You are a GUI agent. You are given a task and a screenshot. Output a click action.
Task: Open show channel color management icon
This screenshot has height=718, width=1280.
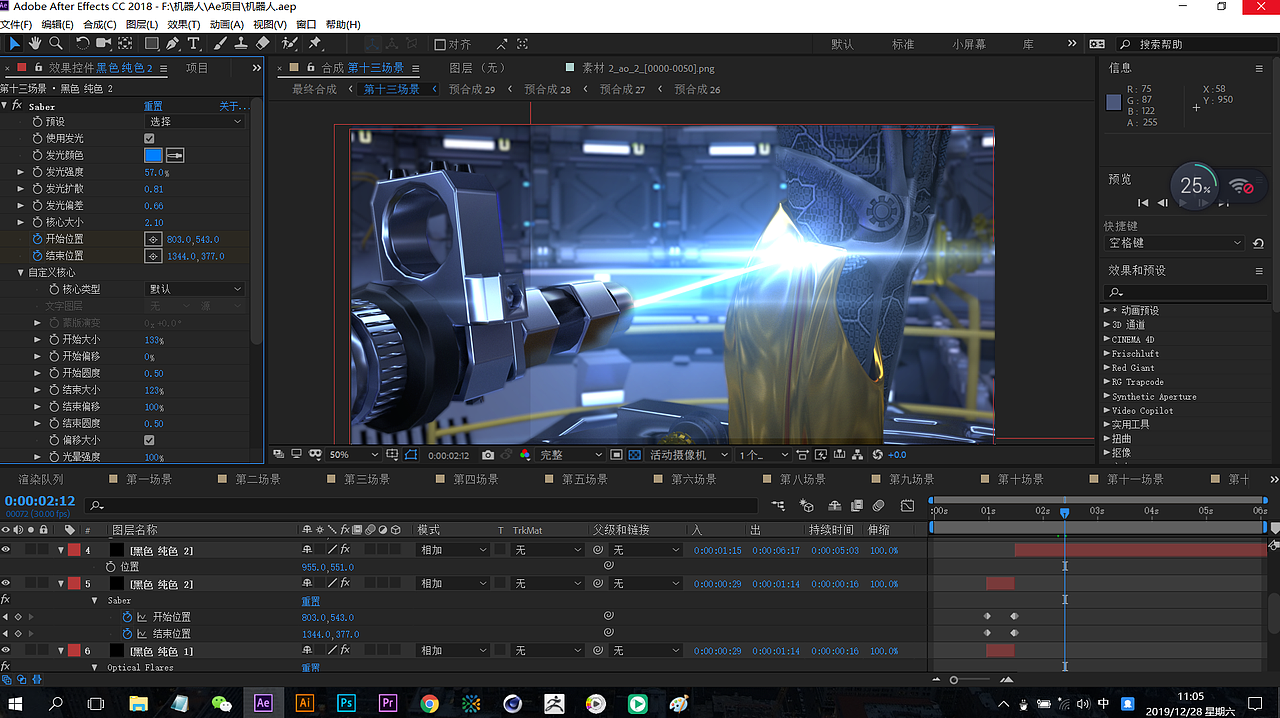[525, 455]
